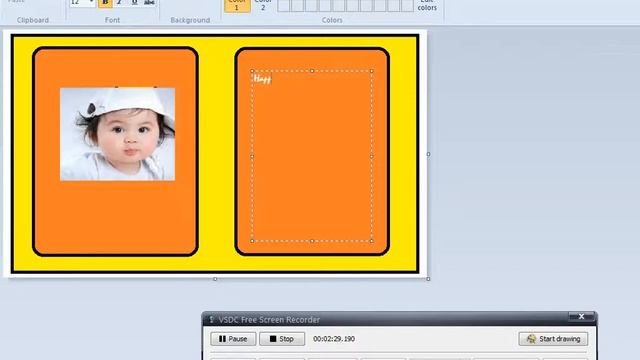Click the Clipboard group label

click(33, 20)
